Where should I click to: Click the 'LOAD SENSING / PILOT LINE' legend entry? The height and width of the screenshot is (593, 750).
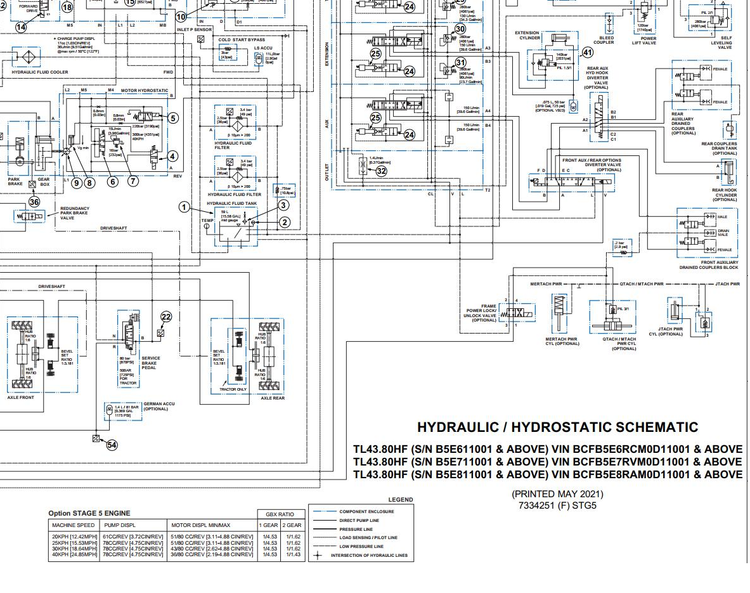pyautogui.click(x=368, y=538)
